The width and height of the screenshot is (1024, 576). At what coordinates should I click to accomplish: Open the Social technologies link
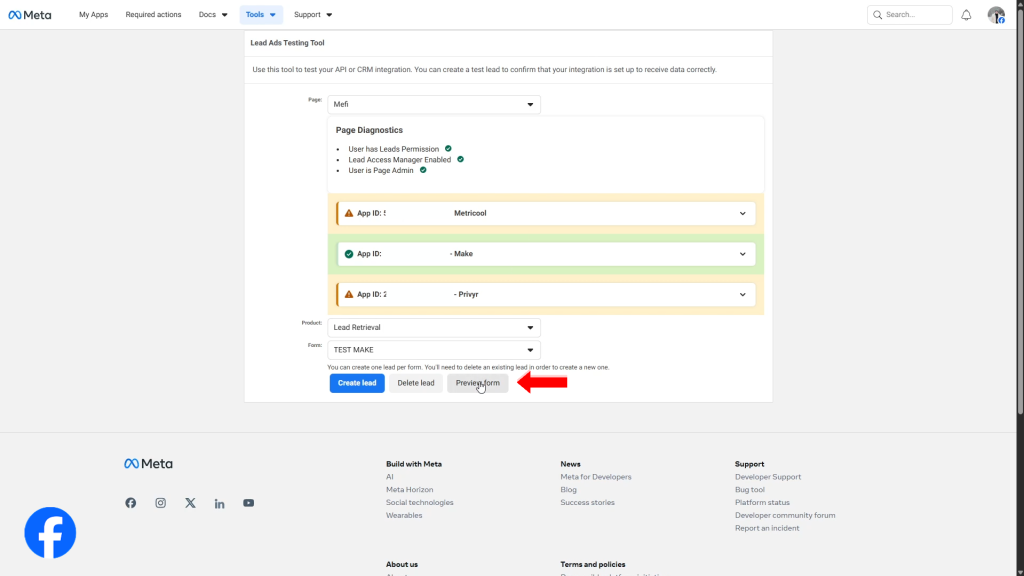tap(419, 502)
